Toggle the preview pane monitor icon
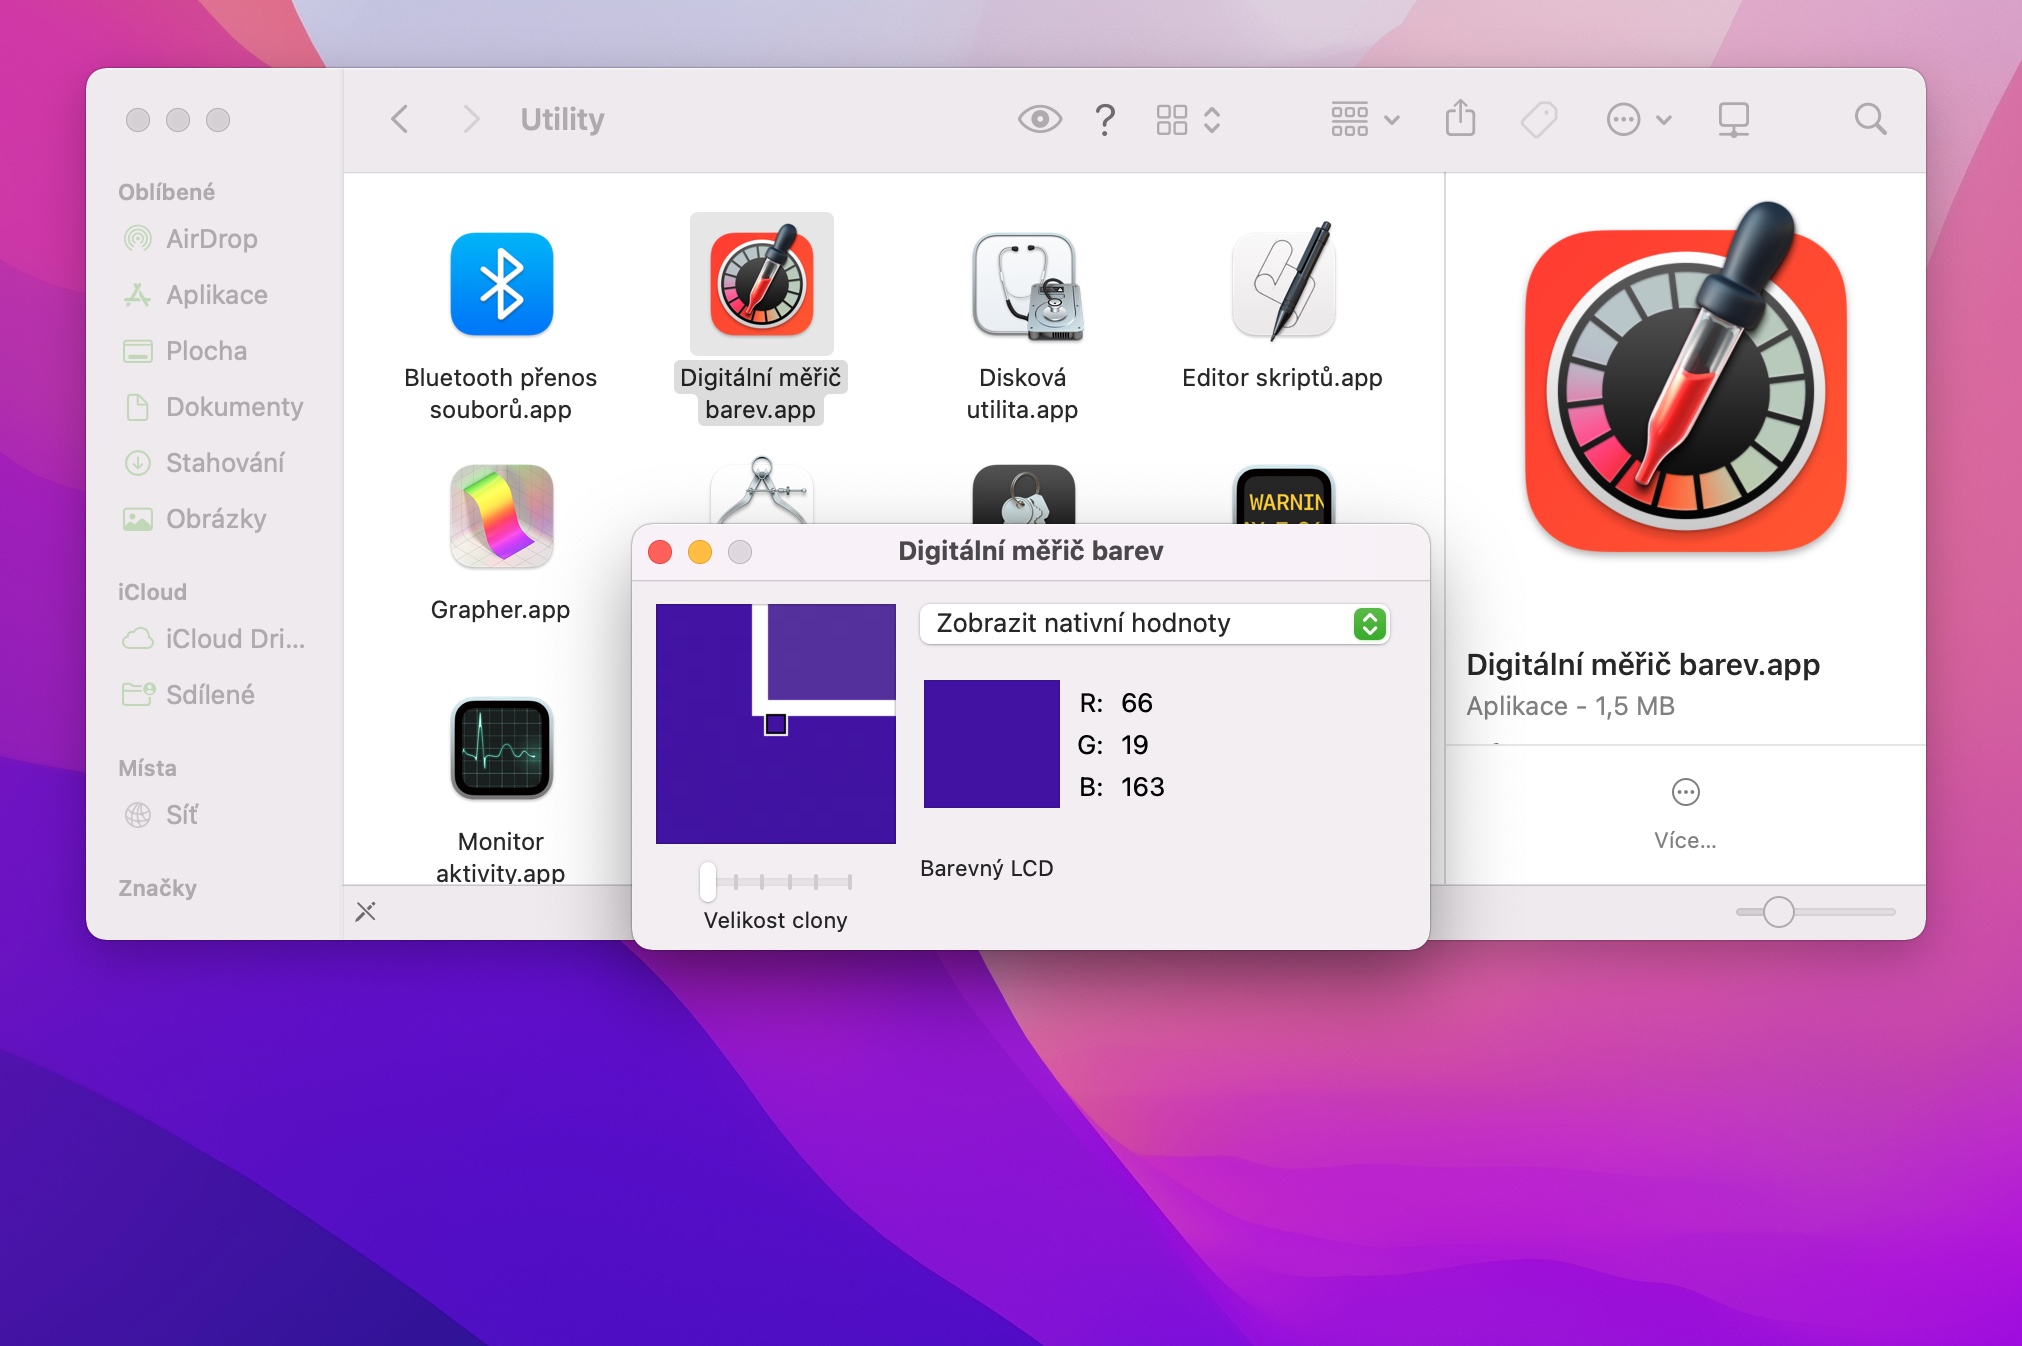The width and height of the screenshot is (2022, 1346). tap(1733, 120)
